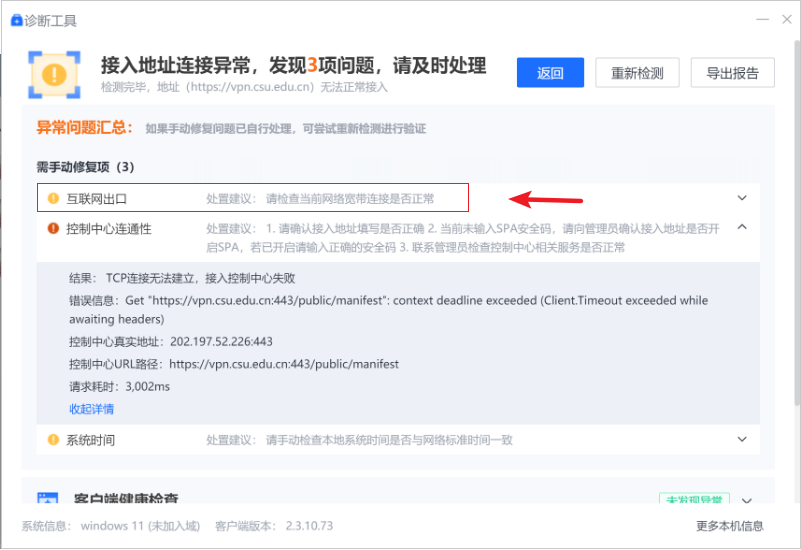Click the 重新检测 button
This screenshot has height=550, width=801.
click(x=637, y=73)
